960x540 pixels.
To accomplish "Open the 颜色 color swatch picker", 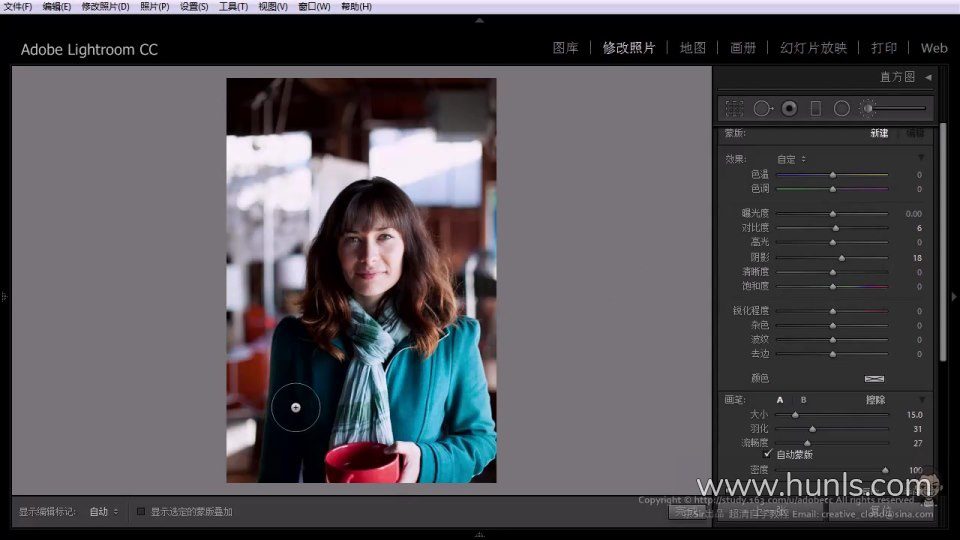I will (874, 378).
